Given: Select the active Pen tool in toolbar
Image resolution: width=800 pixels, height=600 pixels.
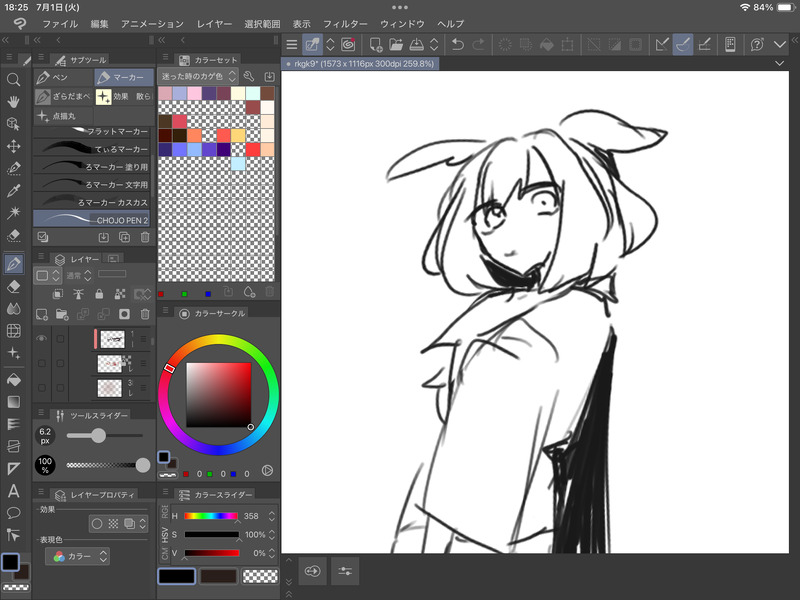Looking at the screenshot, I should [x=13, y=264].
